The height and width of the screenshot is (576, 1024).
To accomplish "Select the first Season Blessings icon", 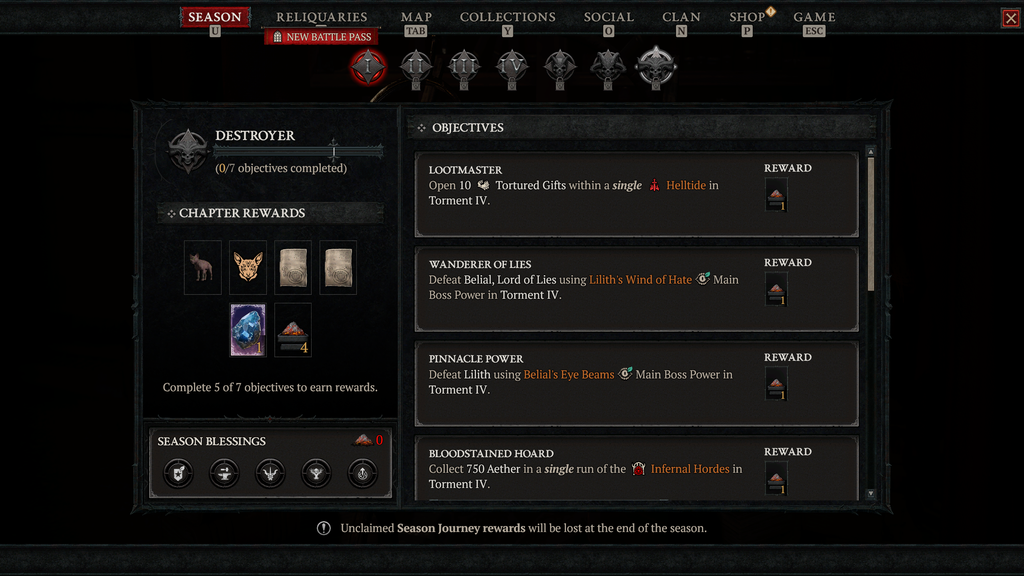I will click(178, 473).
